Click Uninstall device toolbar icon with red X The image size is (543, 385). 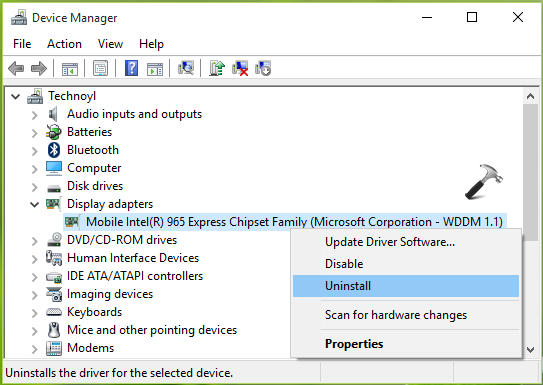[x=240, y=68]
